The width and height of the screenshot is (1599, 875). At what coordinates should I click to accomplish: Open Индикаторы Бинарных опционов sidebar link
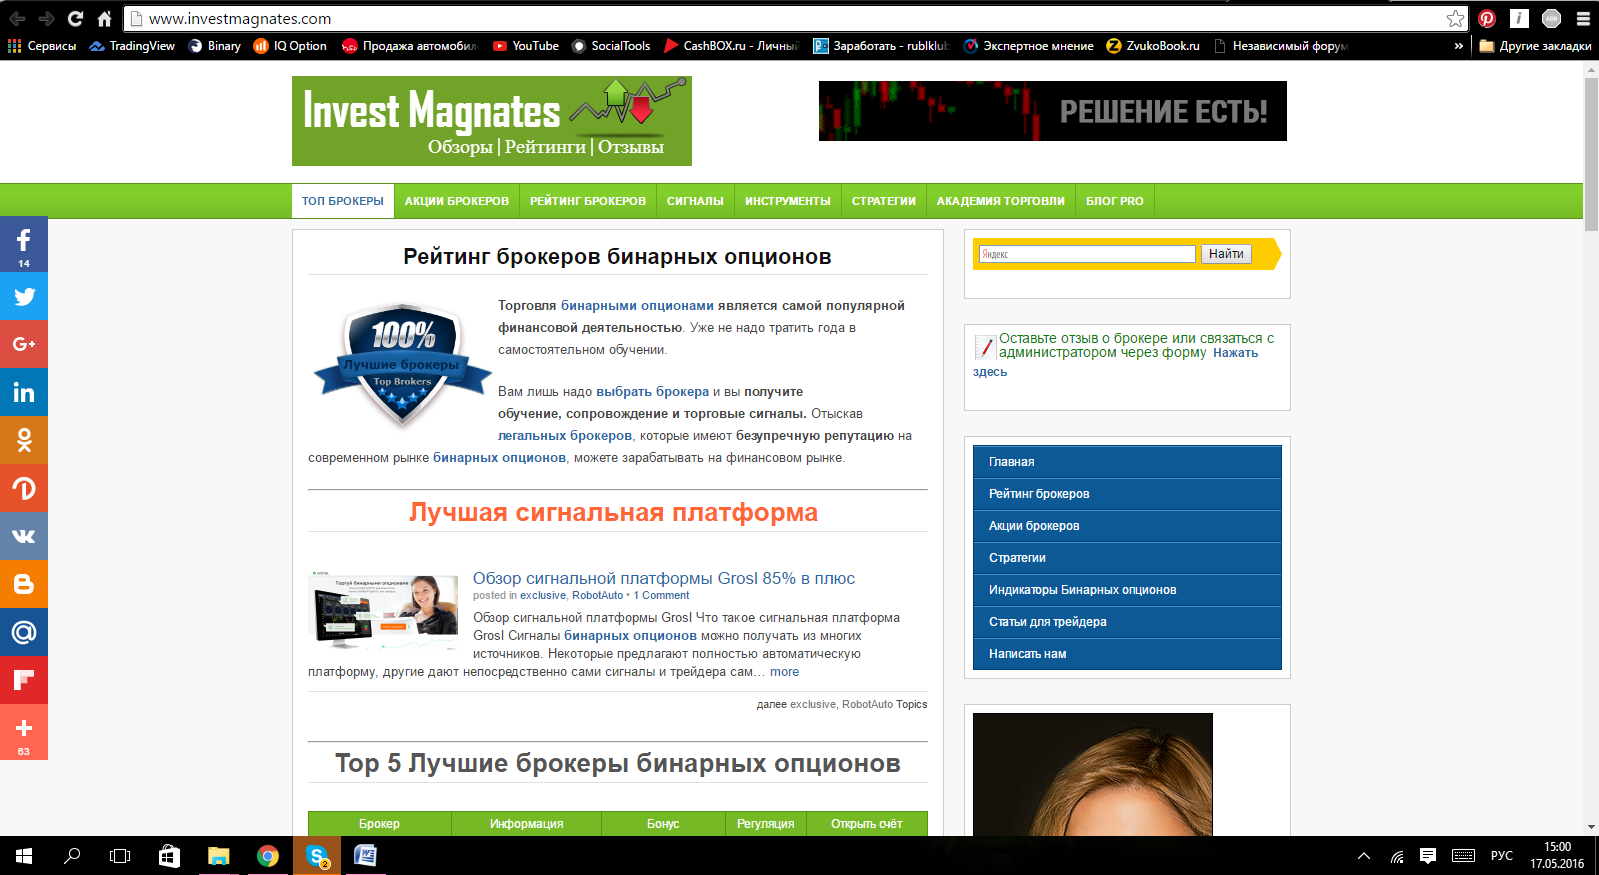1127,590
